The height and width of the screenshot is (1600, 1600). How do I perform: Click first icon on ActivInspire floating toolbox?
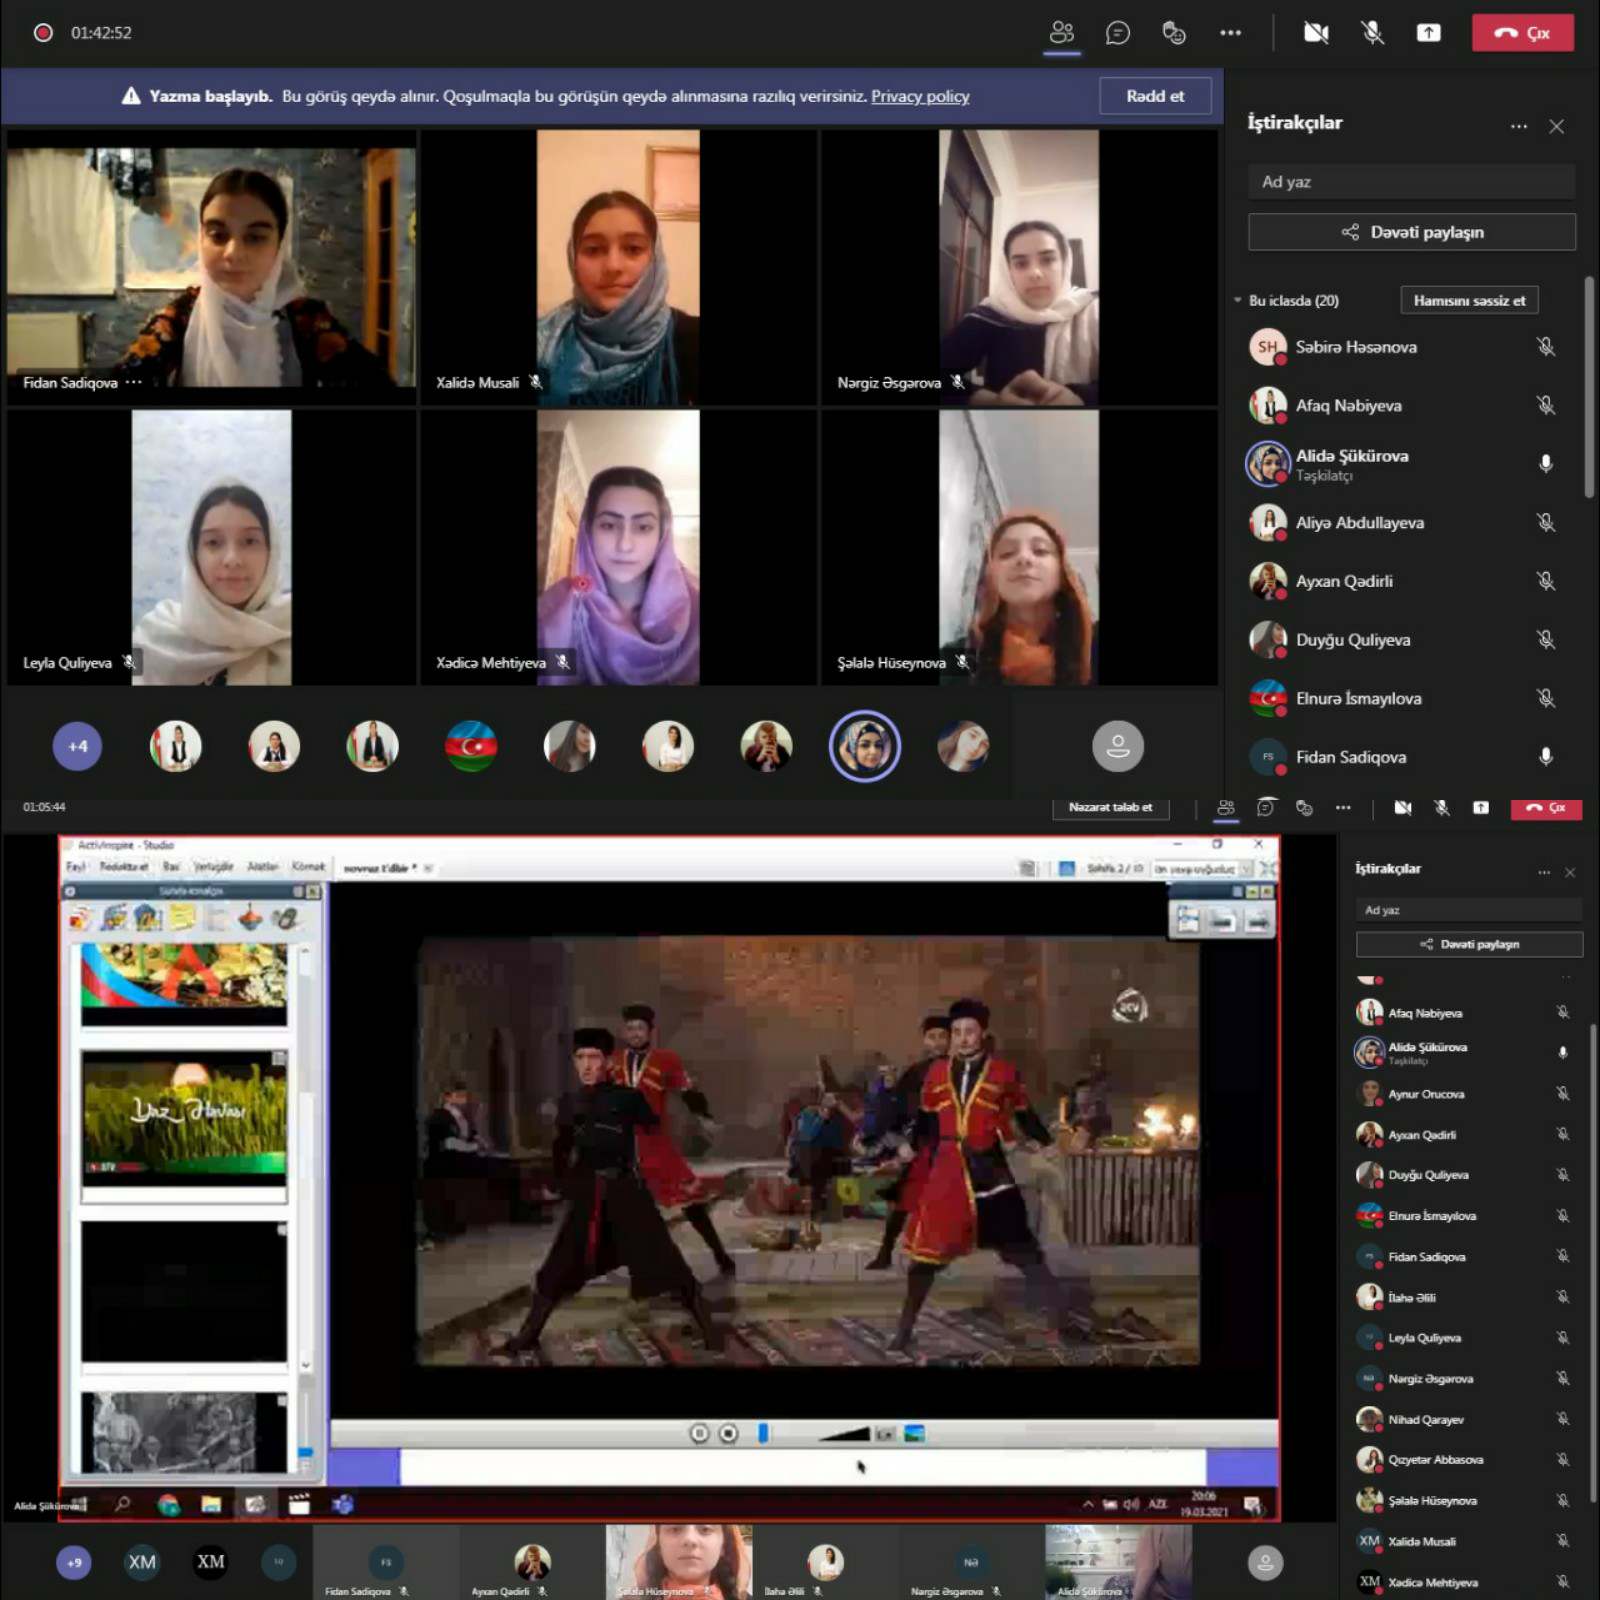pos(1188,920)
